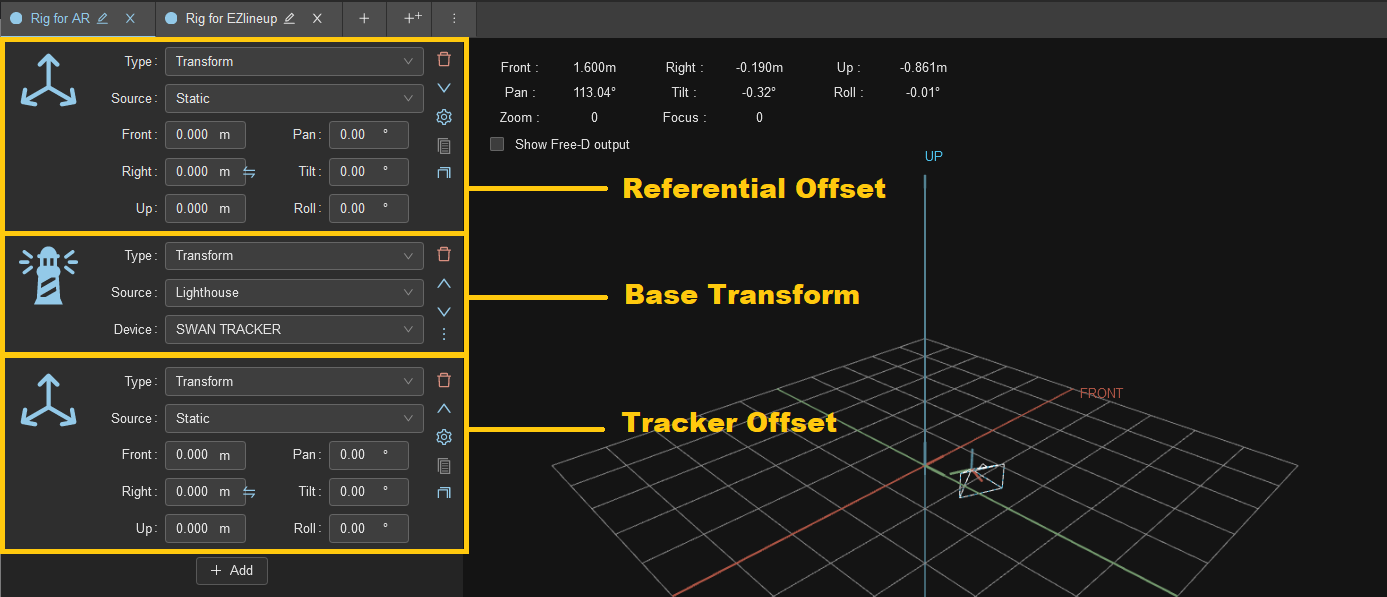Screen dimensions: 1387x597
Task: Click the plus button to add a new rig tab
Action: tap(364, 18)
